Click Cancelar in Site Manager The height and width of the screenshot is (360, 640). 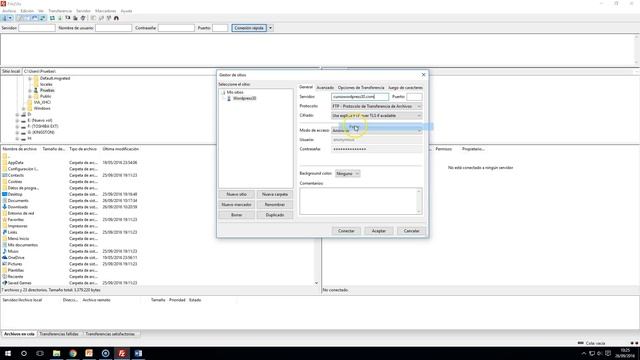[x=411, y=231]
